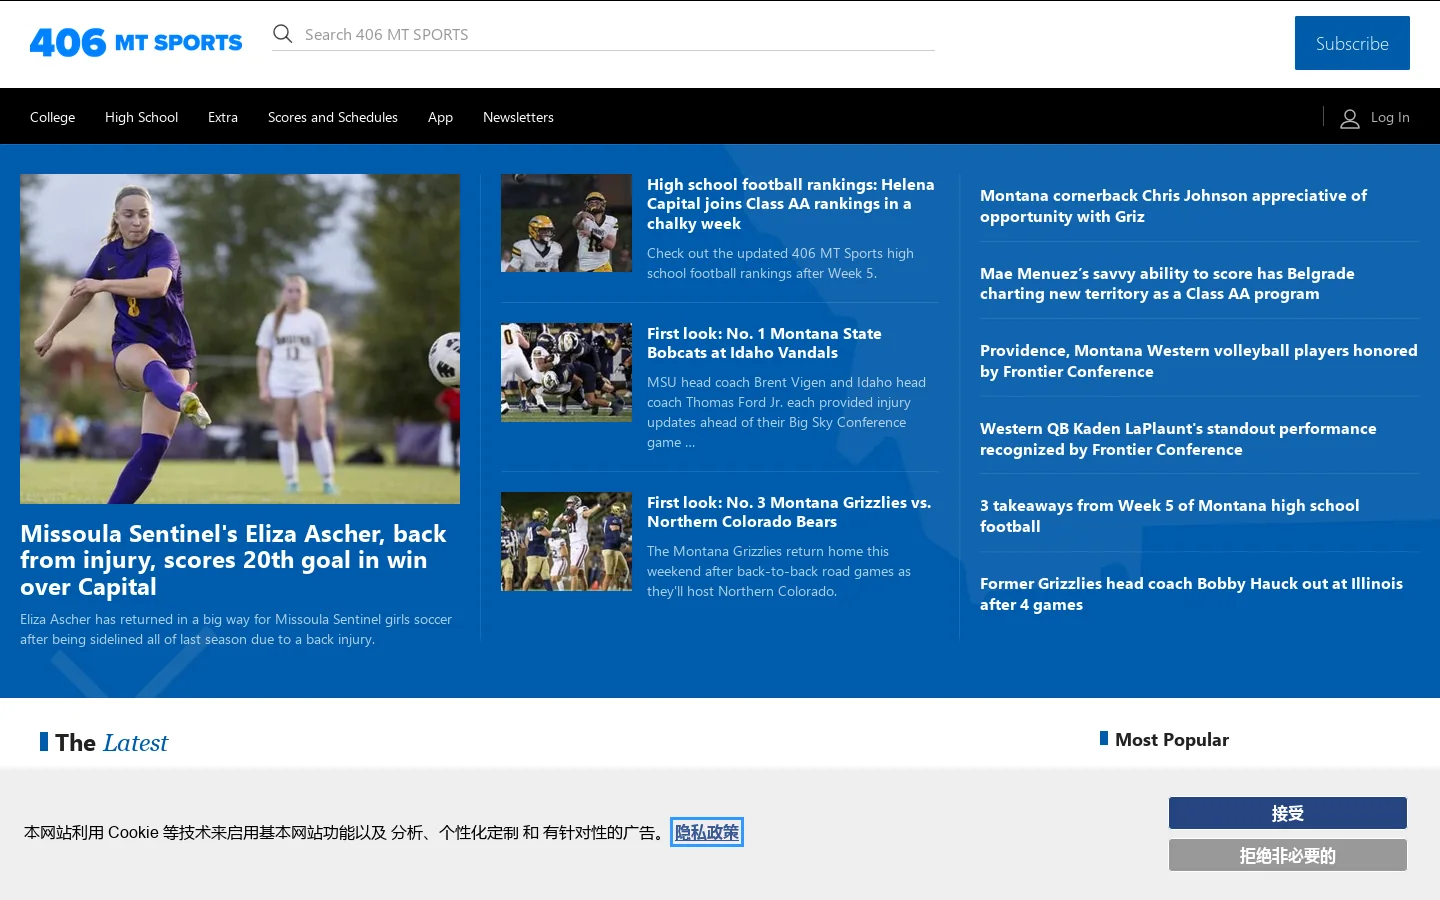Open Montana State Bobcats game thumbnail
Image resolution: width=1440 pixels, height=900 pixels.
click(x=566, y=372)
